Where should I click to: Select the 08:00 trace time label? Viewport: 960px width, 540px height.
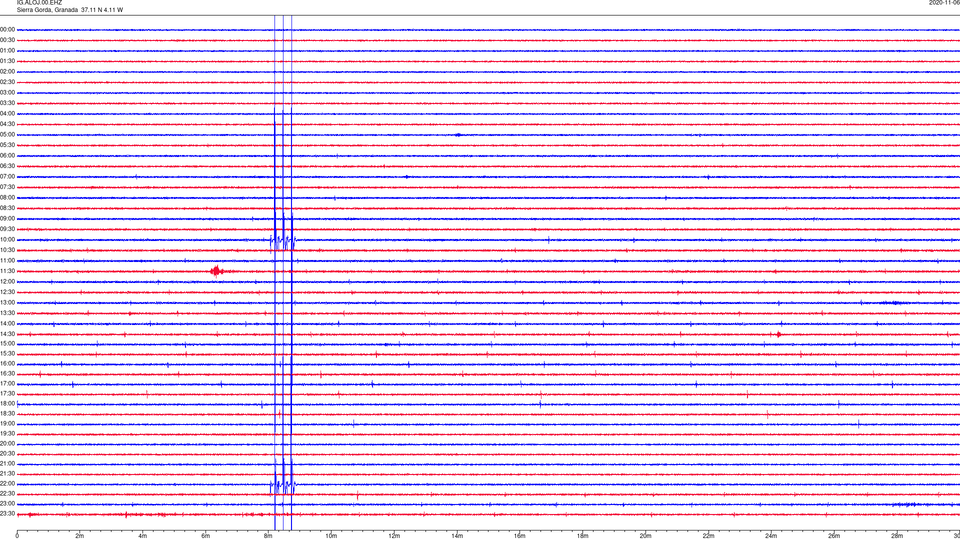[7, 198]
